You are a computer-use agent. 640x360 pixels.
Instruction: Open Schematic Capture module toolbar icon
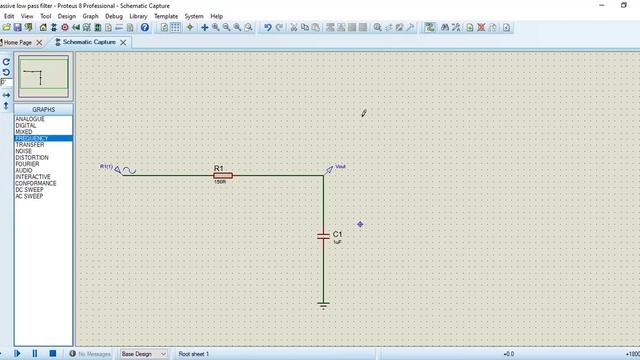53,27
